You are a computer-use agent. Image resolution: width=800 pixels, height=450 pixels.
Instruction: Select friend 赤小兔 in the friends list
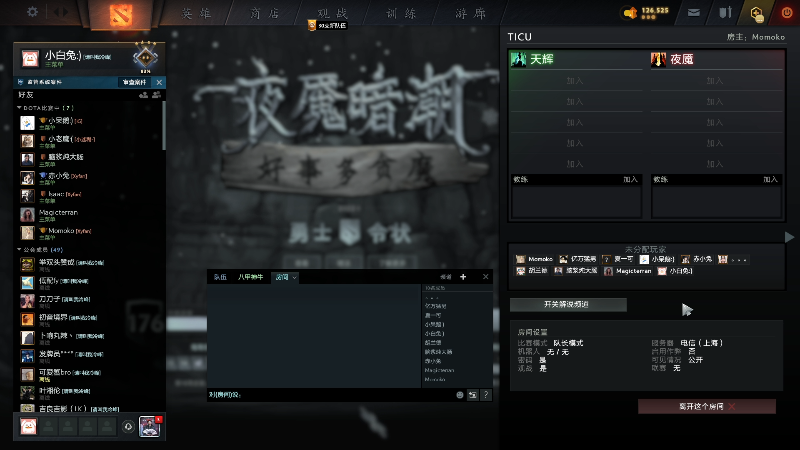pos(89,178)
